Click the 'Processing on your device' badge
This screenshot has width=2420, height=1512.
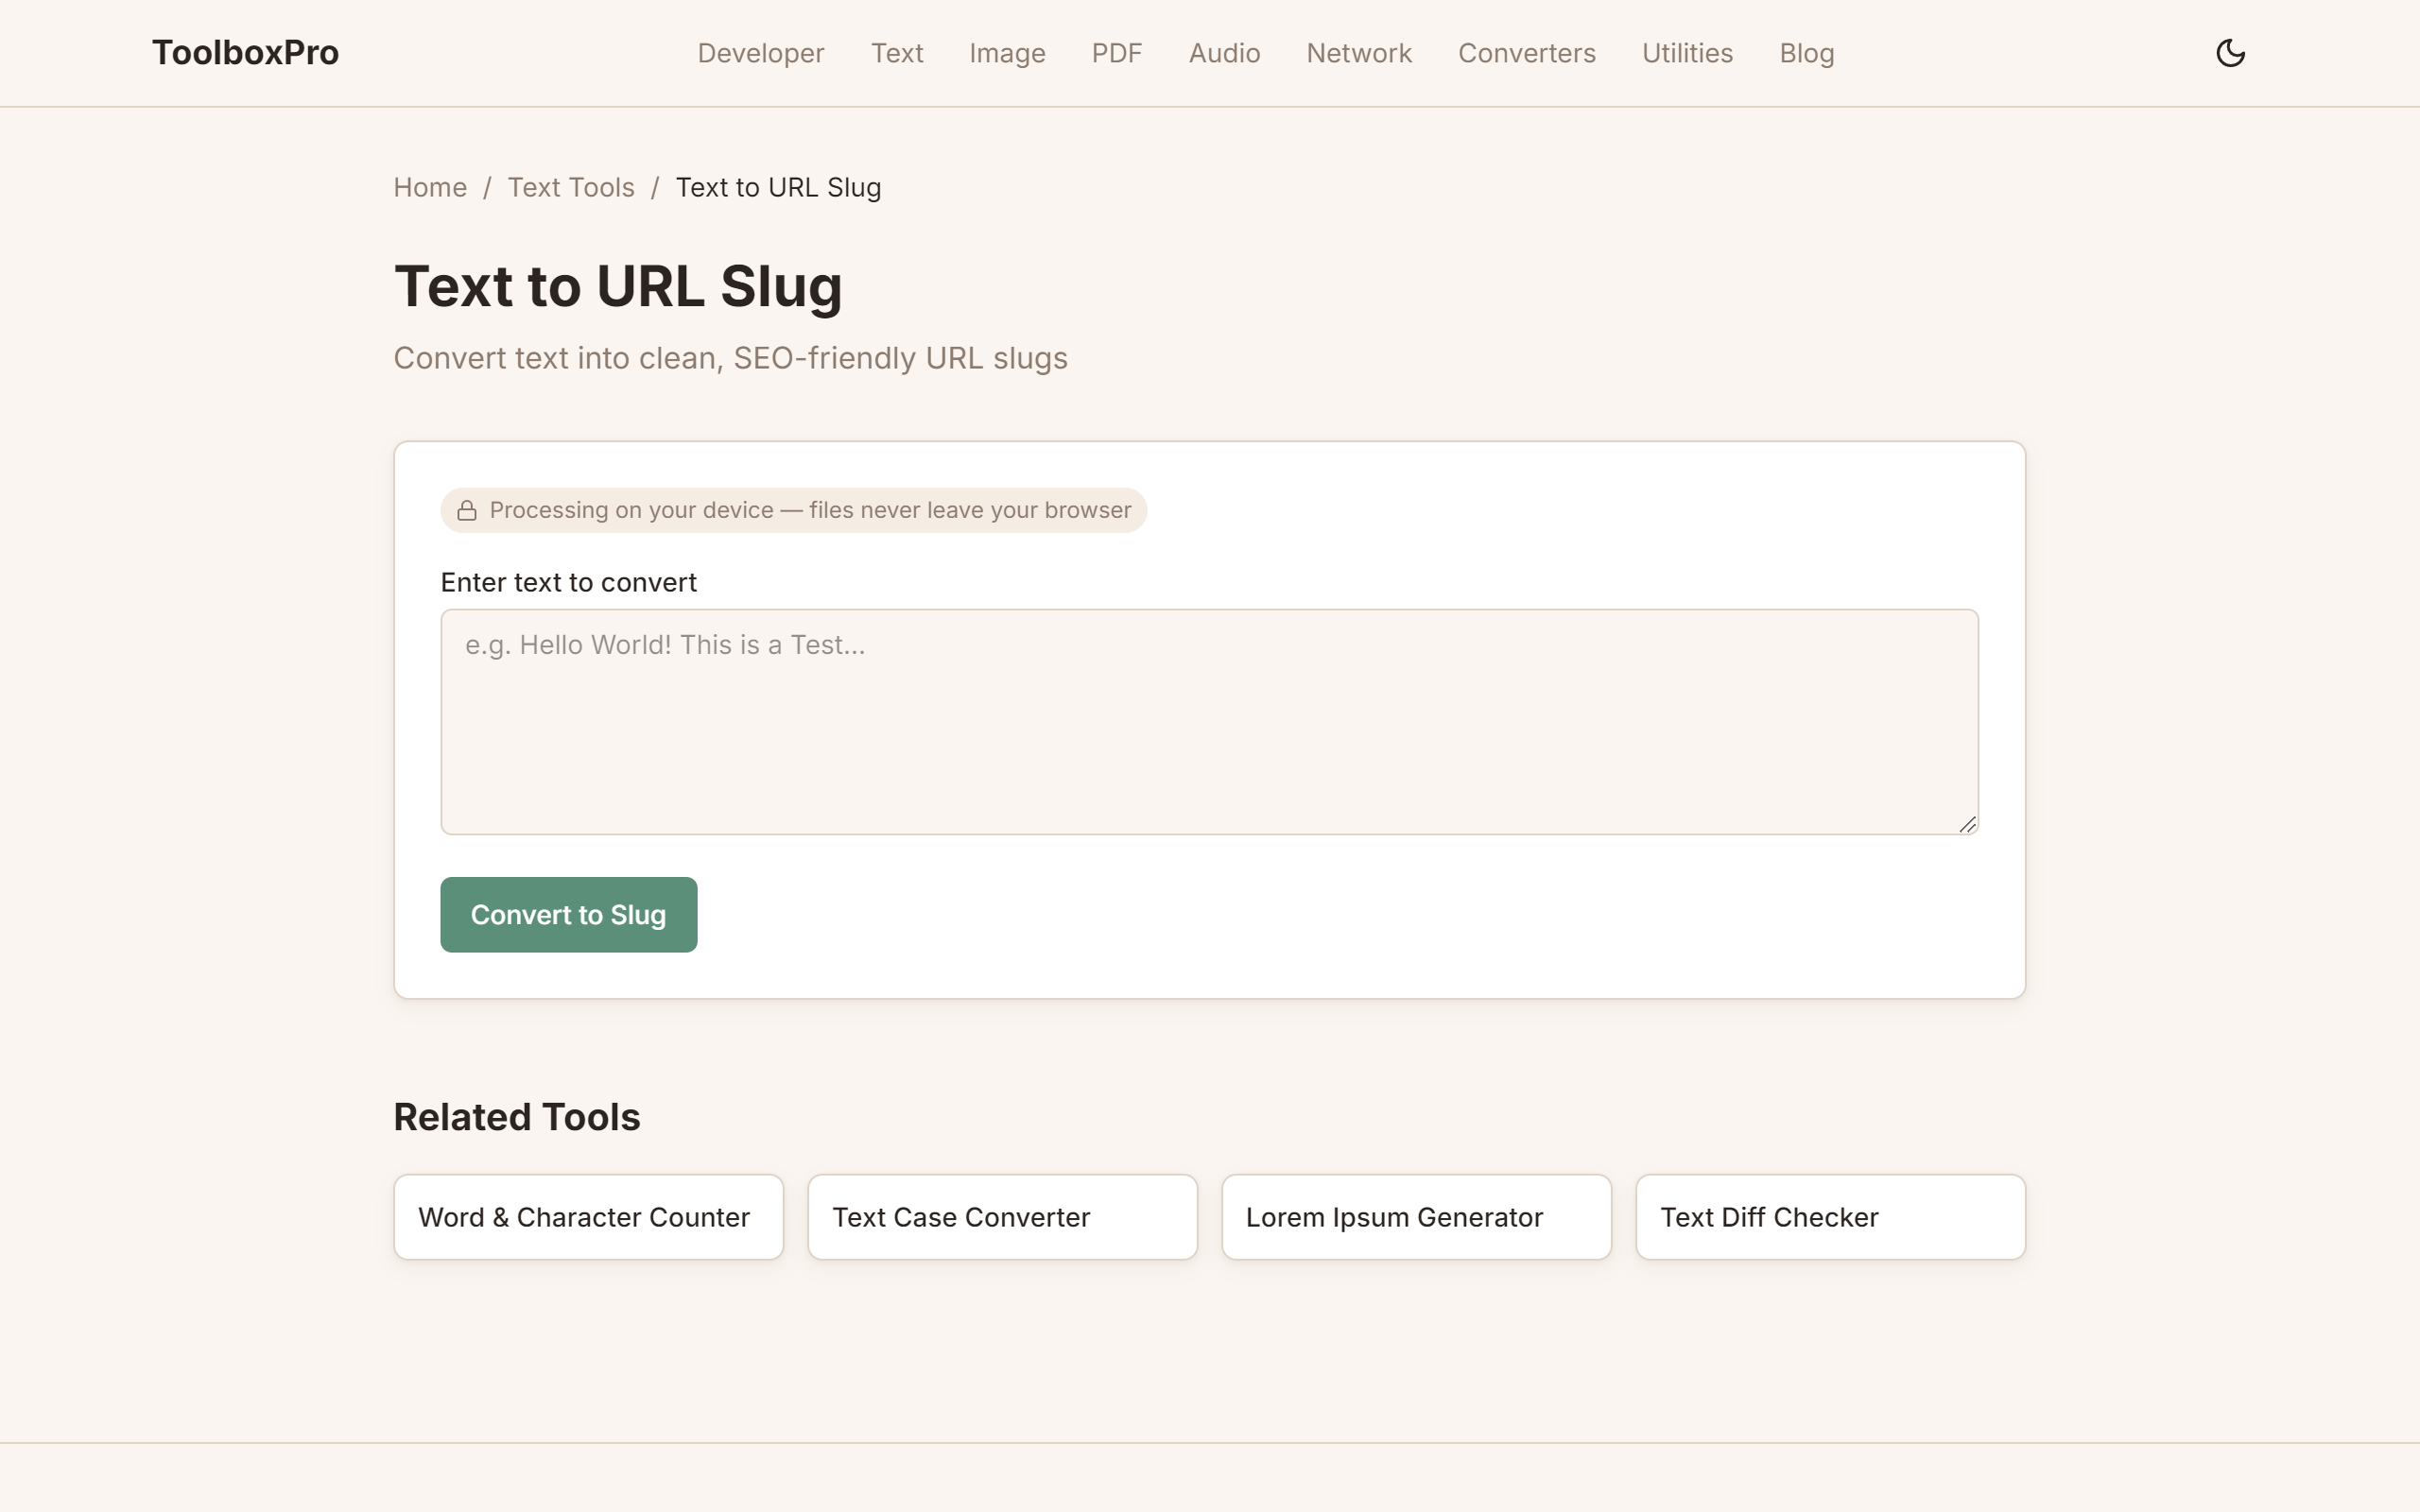[x=793, y=510]
